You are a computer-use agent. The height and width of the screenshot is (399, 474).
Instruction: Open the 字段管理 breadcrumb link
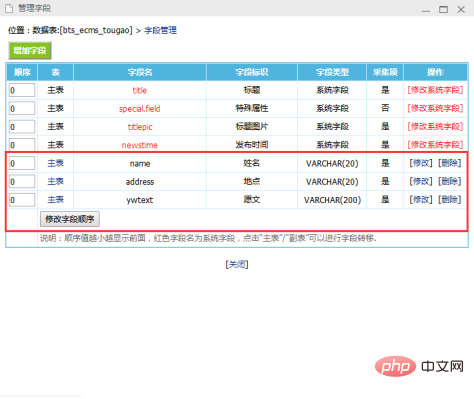coord(160,30)
